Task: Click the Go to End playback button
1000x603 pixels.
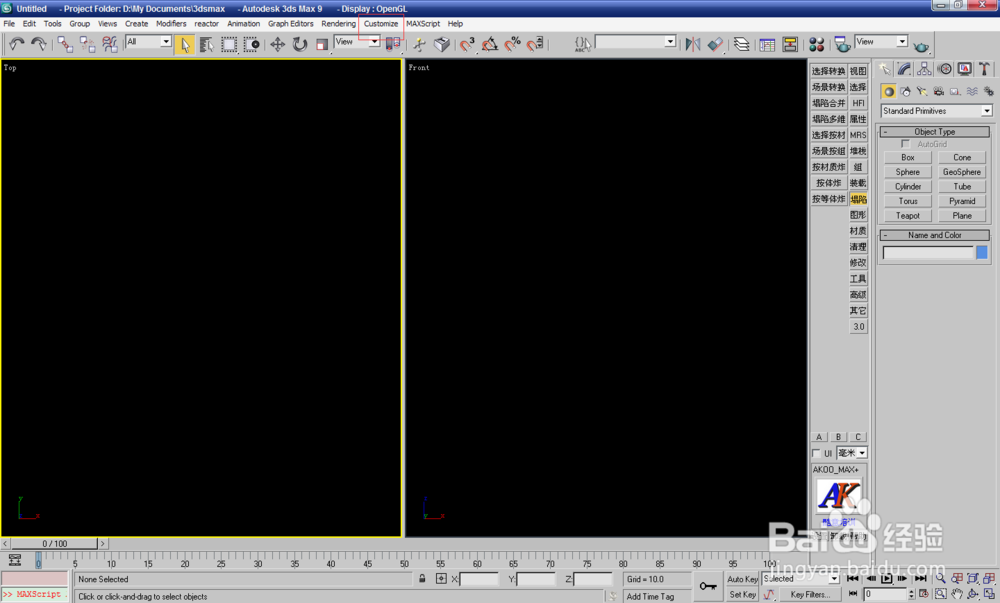Action: click(921, 579)
